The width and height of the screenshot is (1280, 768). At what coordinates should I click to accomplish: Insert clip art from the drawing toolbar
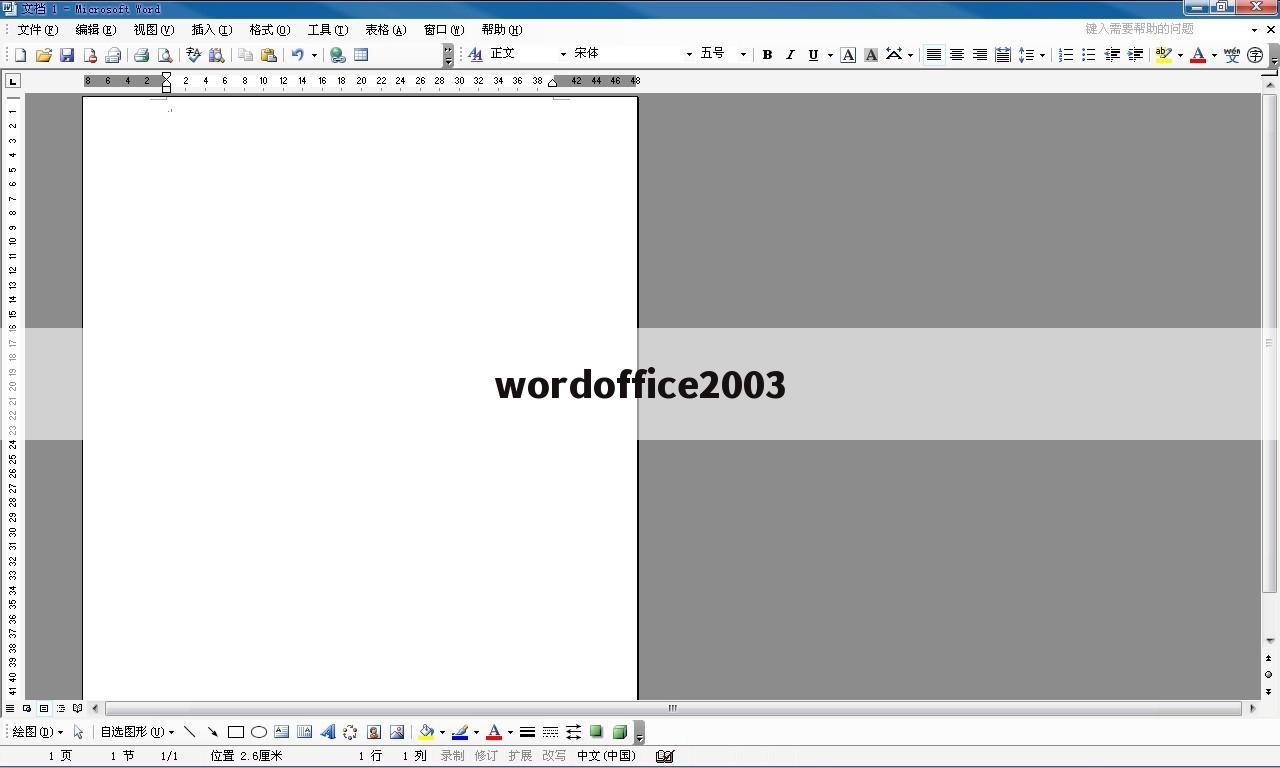(x=374, y=732)
